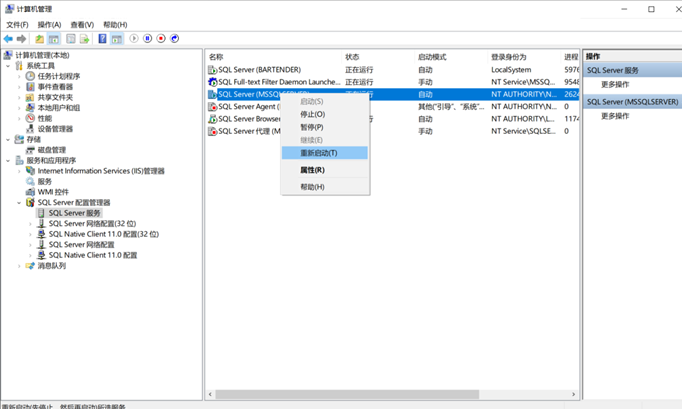Click the Up one level folder icon
This screenshot has height=409, width=682.
[x=40, y=39]
